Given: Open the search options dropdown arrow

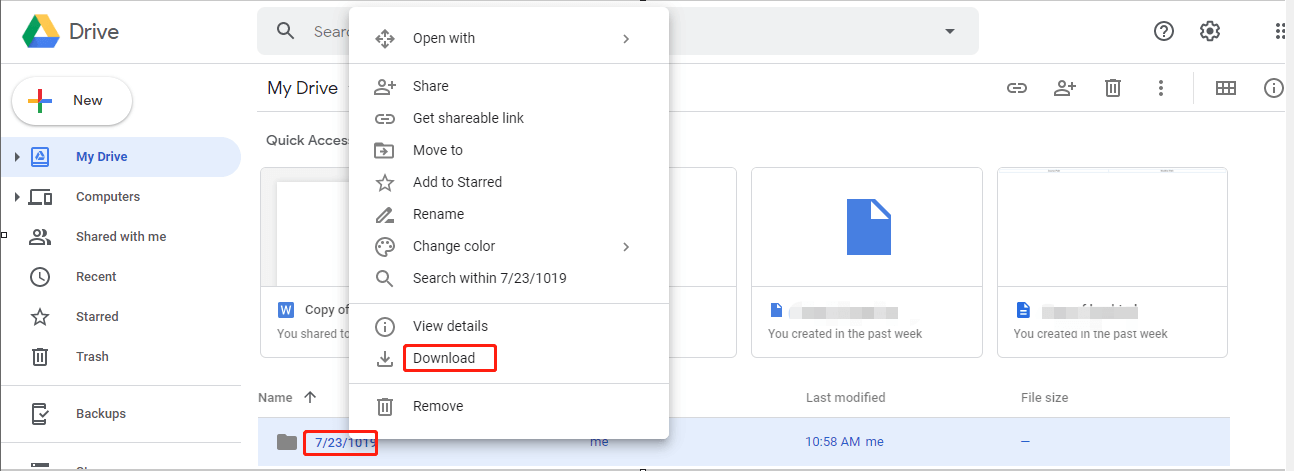Looking at the screenshot, I should [x=950, y=31].
